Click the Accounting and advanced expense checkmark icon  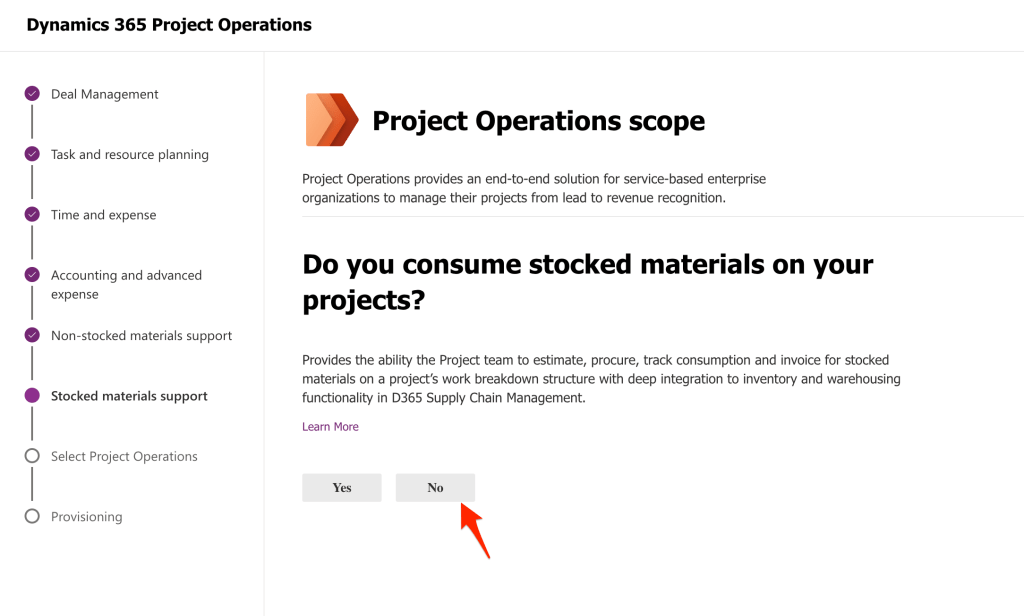coord(31,275)
